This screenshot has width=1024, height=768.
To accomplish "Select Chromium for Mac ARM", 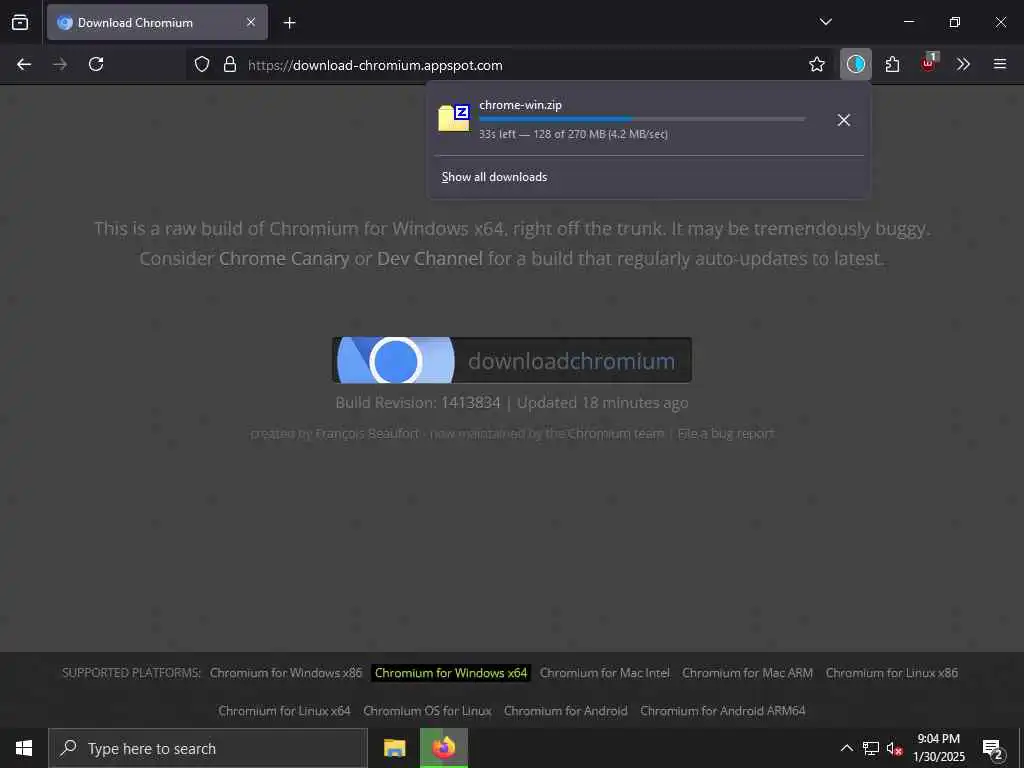I will [747, 673].
